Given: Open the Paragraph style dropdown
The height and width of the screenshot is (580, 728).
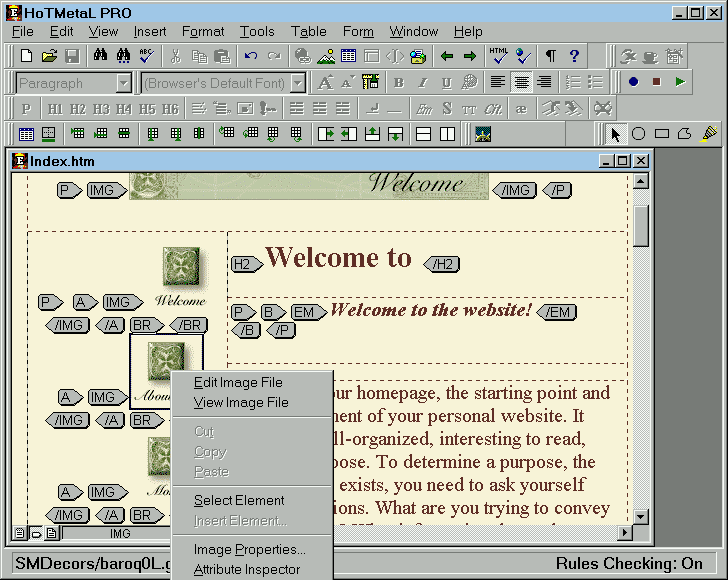Looking at the screenshot, I should (x=124, y=84).
